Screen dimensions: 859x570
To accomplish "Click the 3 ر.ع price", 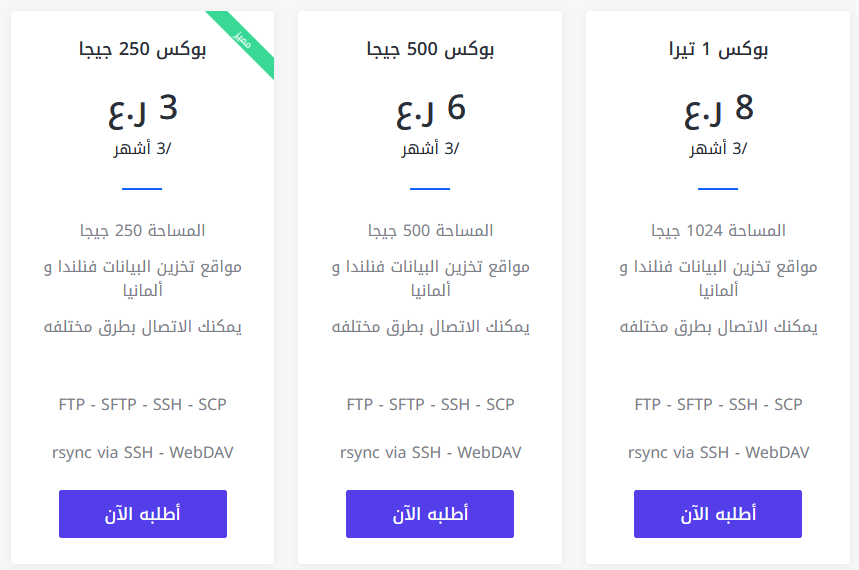I will click(x=143, y=108).
